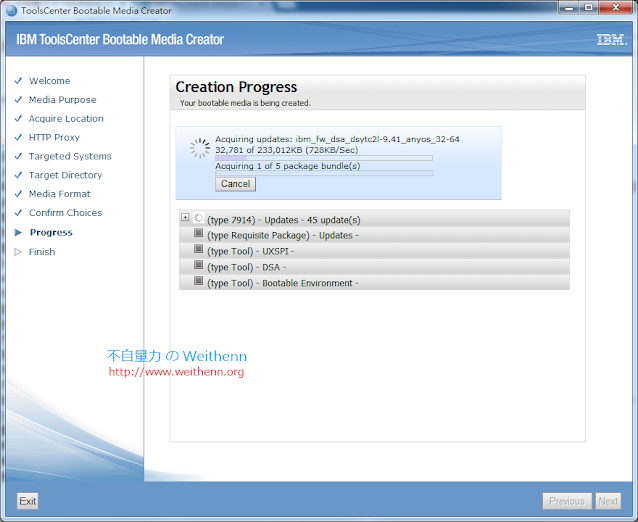Viewport: 638px width, 522px height.
Task: Click status square for DSA row
Action: click(198, 265)
